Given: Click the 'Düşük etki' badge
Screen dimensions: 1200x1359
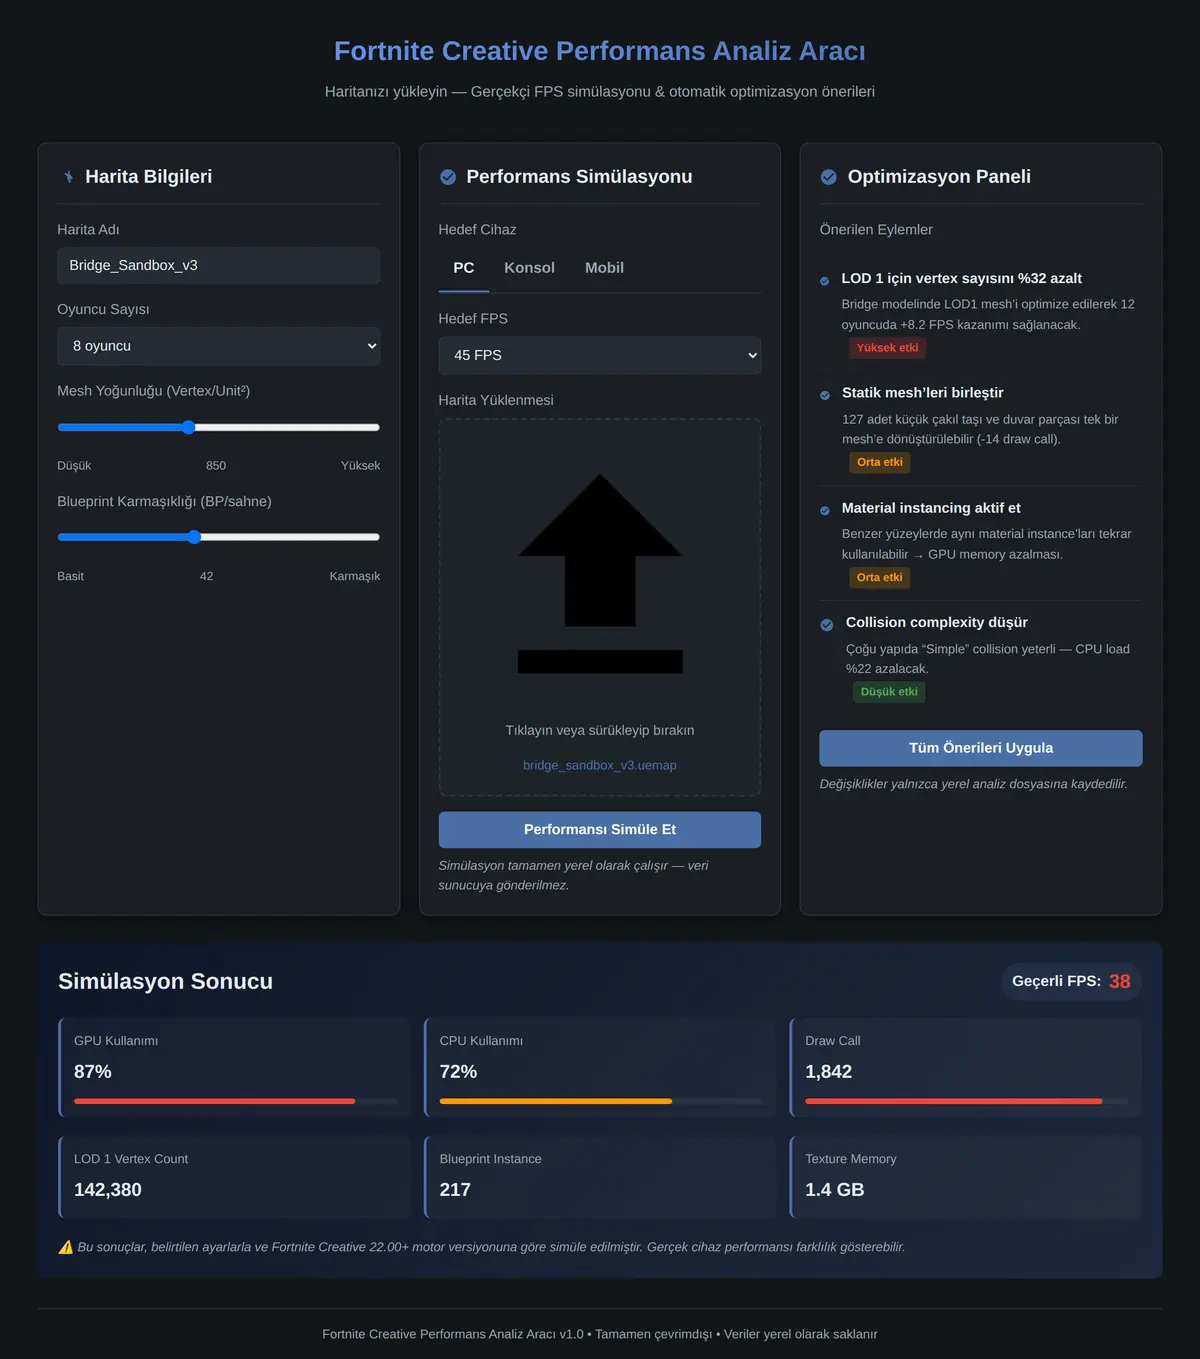Looking at the screenshot, I should (x=889, y=692).
